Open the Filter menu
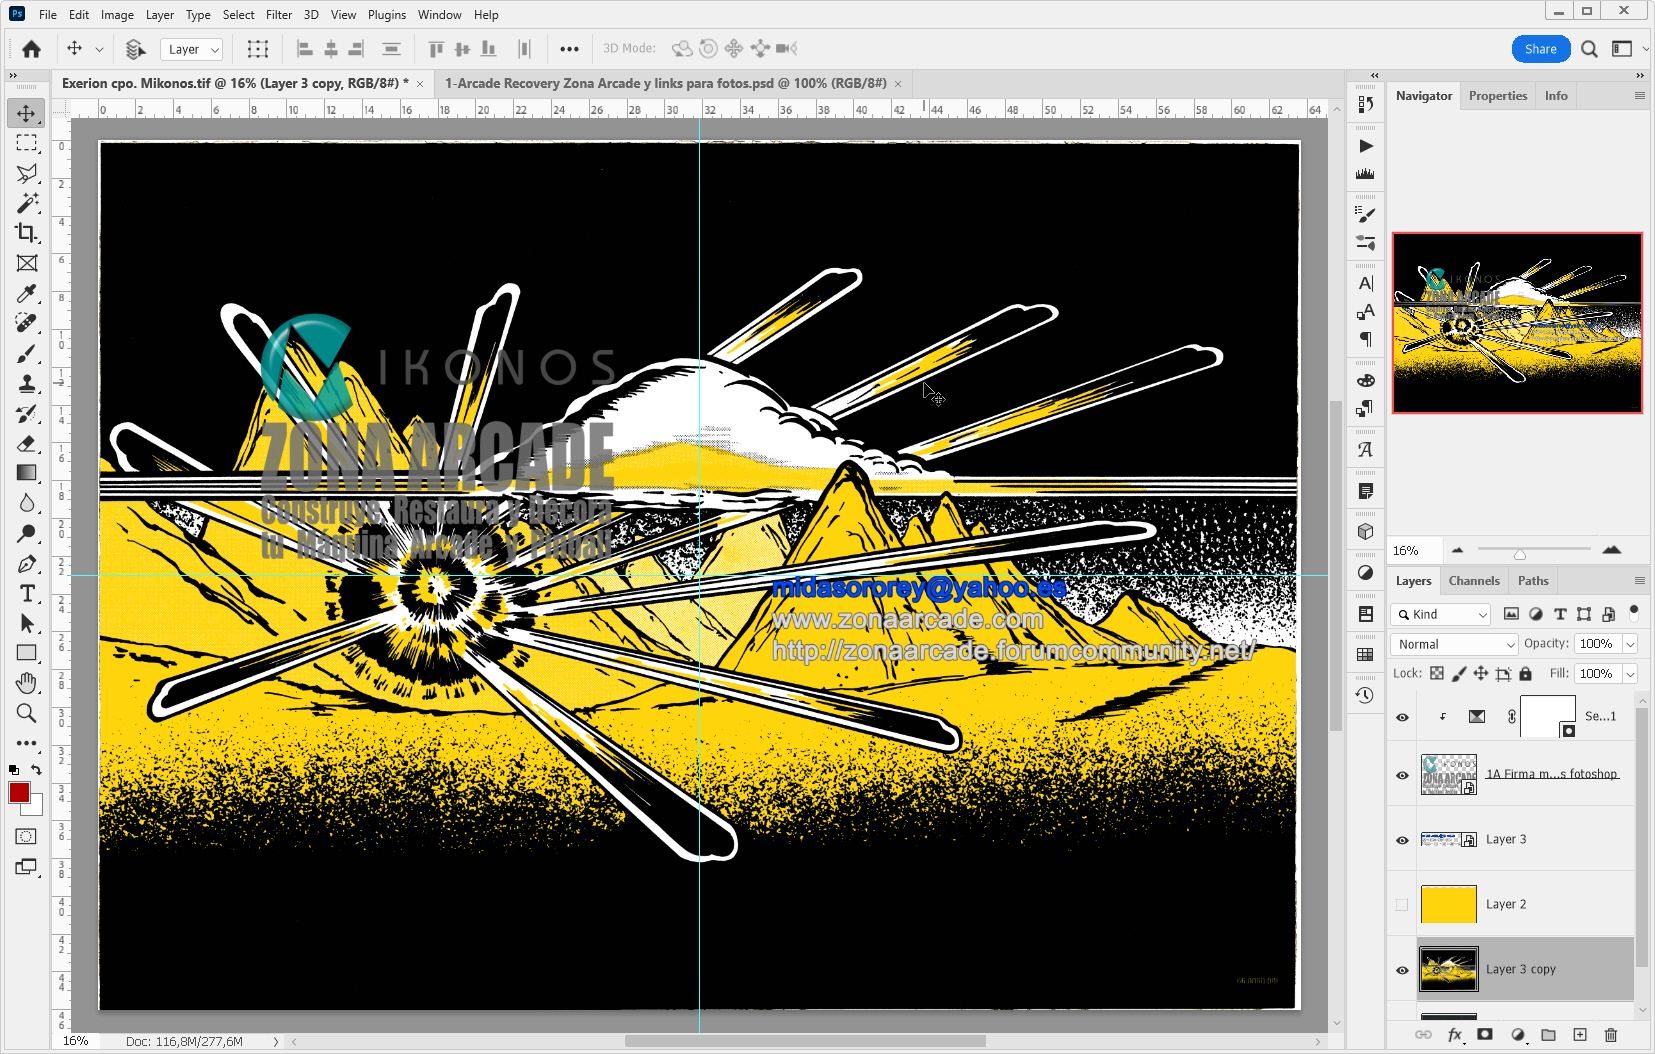The width and height of the screenshot is (1655, 1054). [x=278, y=15]
